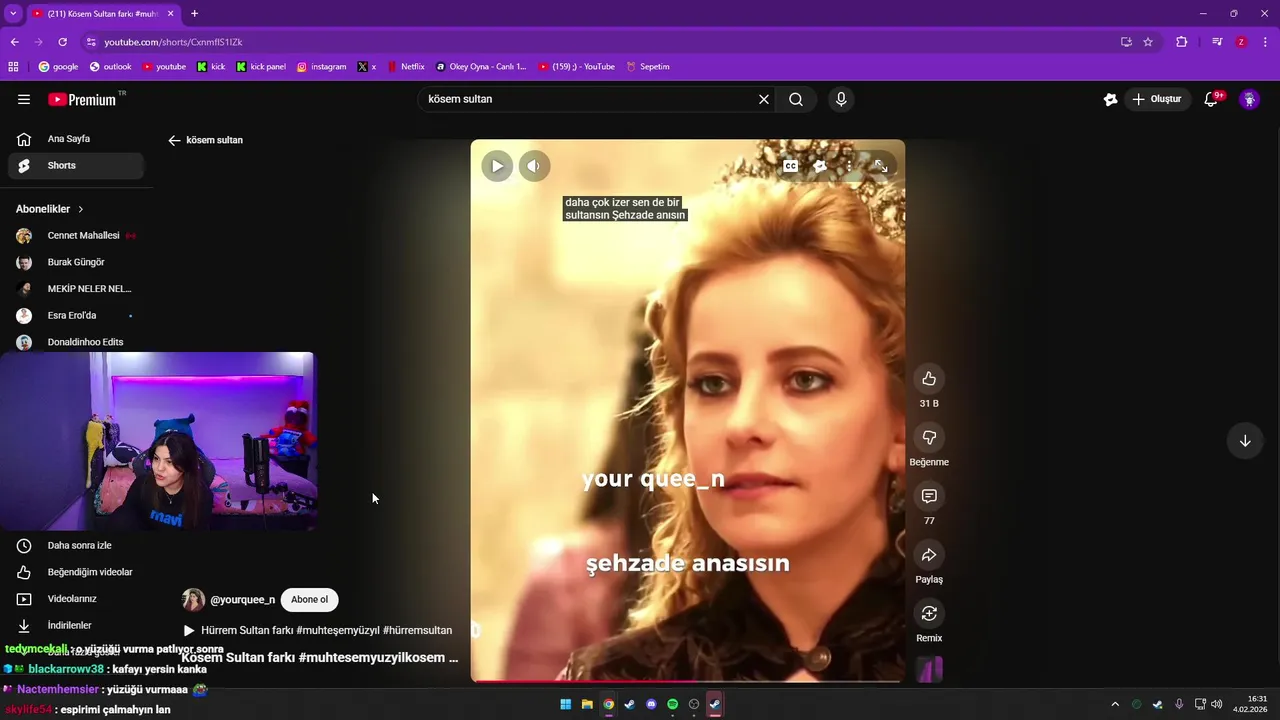The image size is (1280, 720).
Task: Open the kick panel bookmark
Action: pyautogui.click(x=261, y=67)
